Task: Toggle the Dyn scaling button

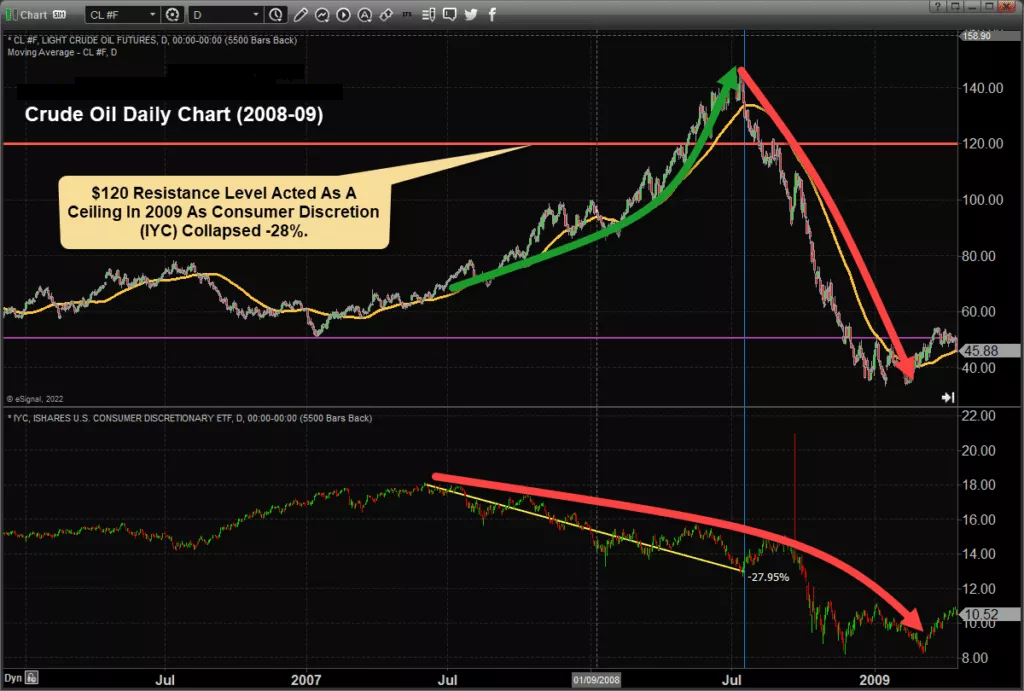Action: point(14,678)
